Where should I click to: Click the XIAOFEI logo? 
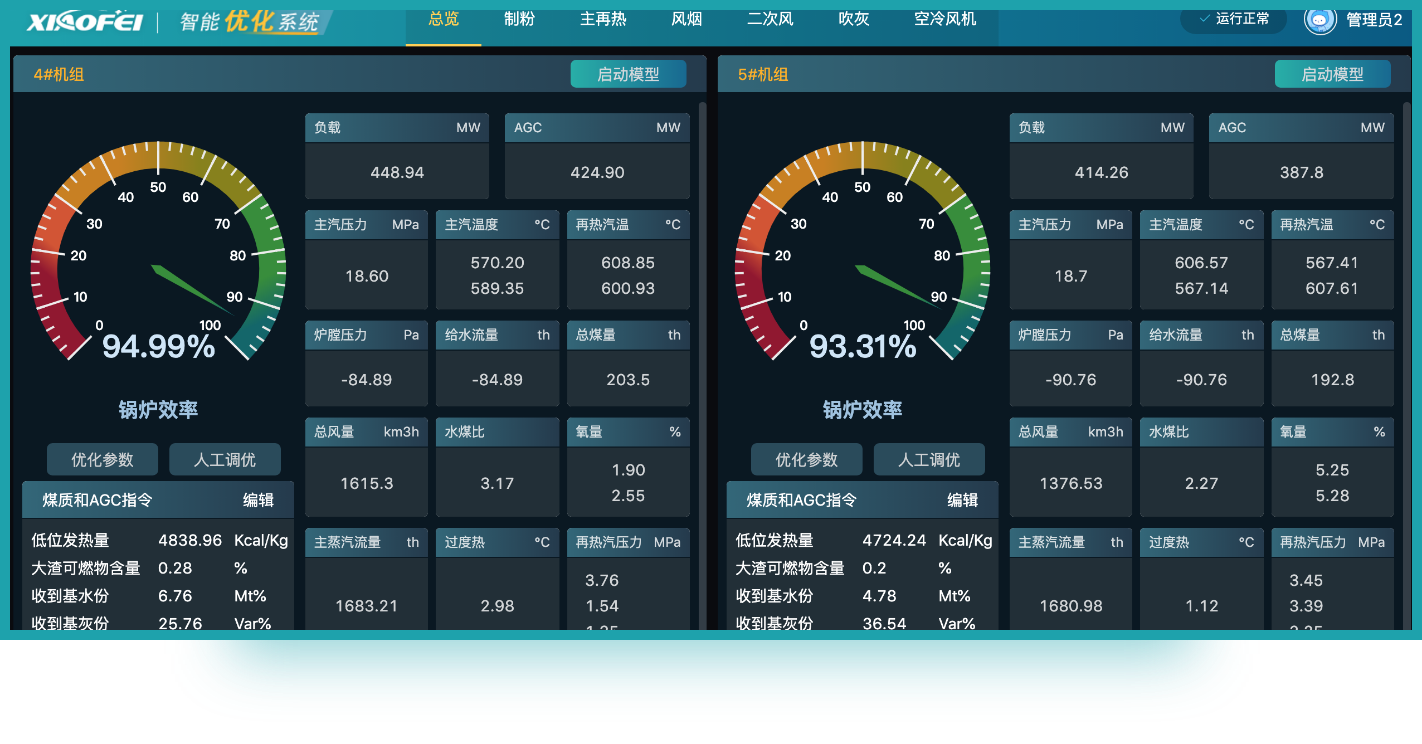click(x=85, y=22)
